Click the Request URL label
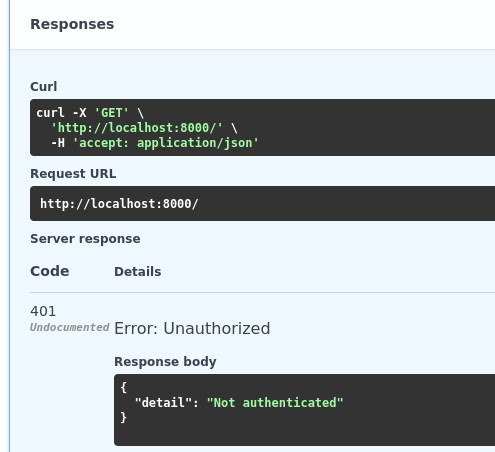Screen dimensions: 495x452 pyautogui.click(x=73, y=174)
